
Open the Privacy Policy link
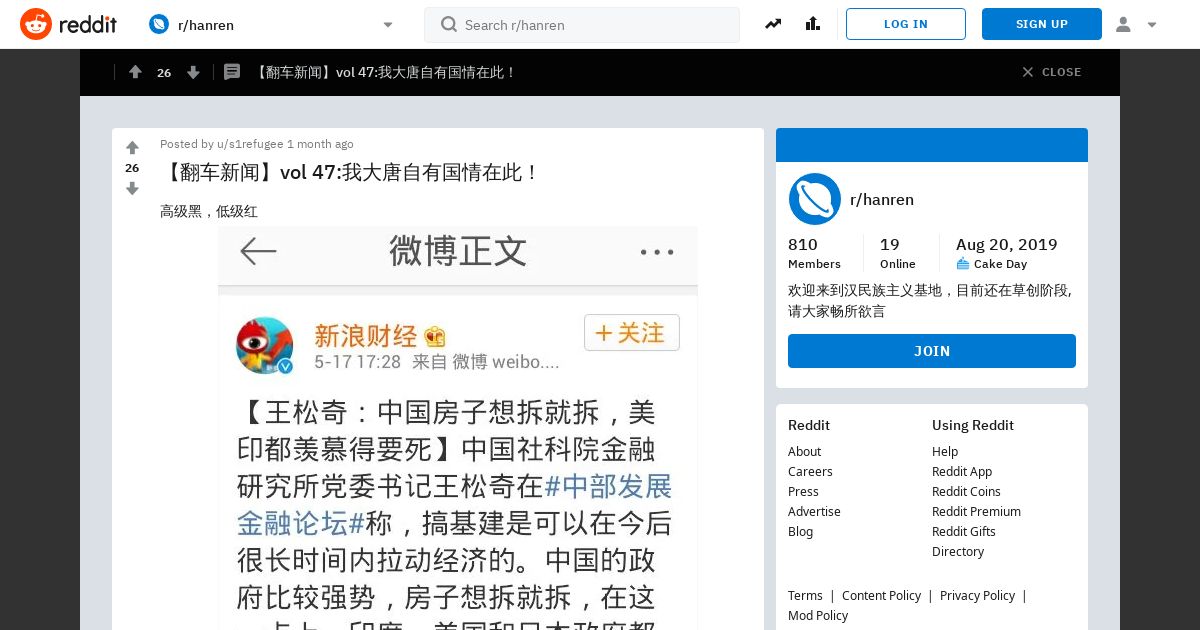tap(977, 595)
